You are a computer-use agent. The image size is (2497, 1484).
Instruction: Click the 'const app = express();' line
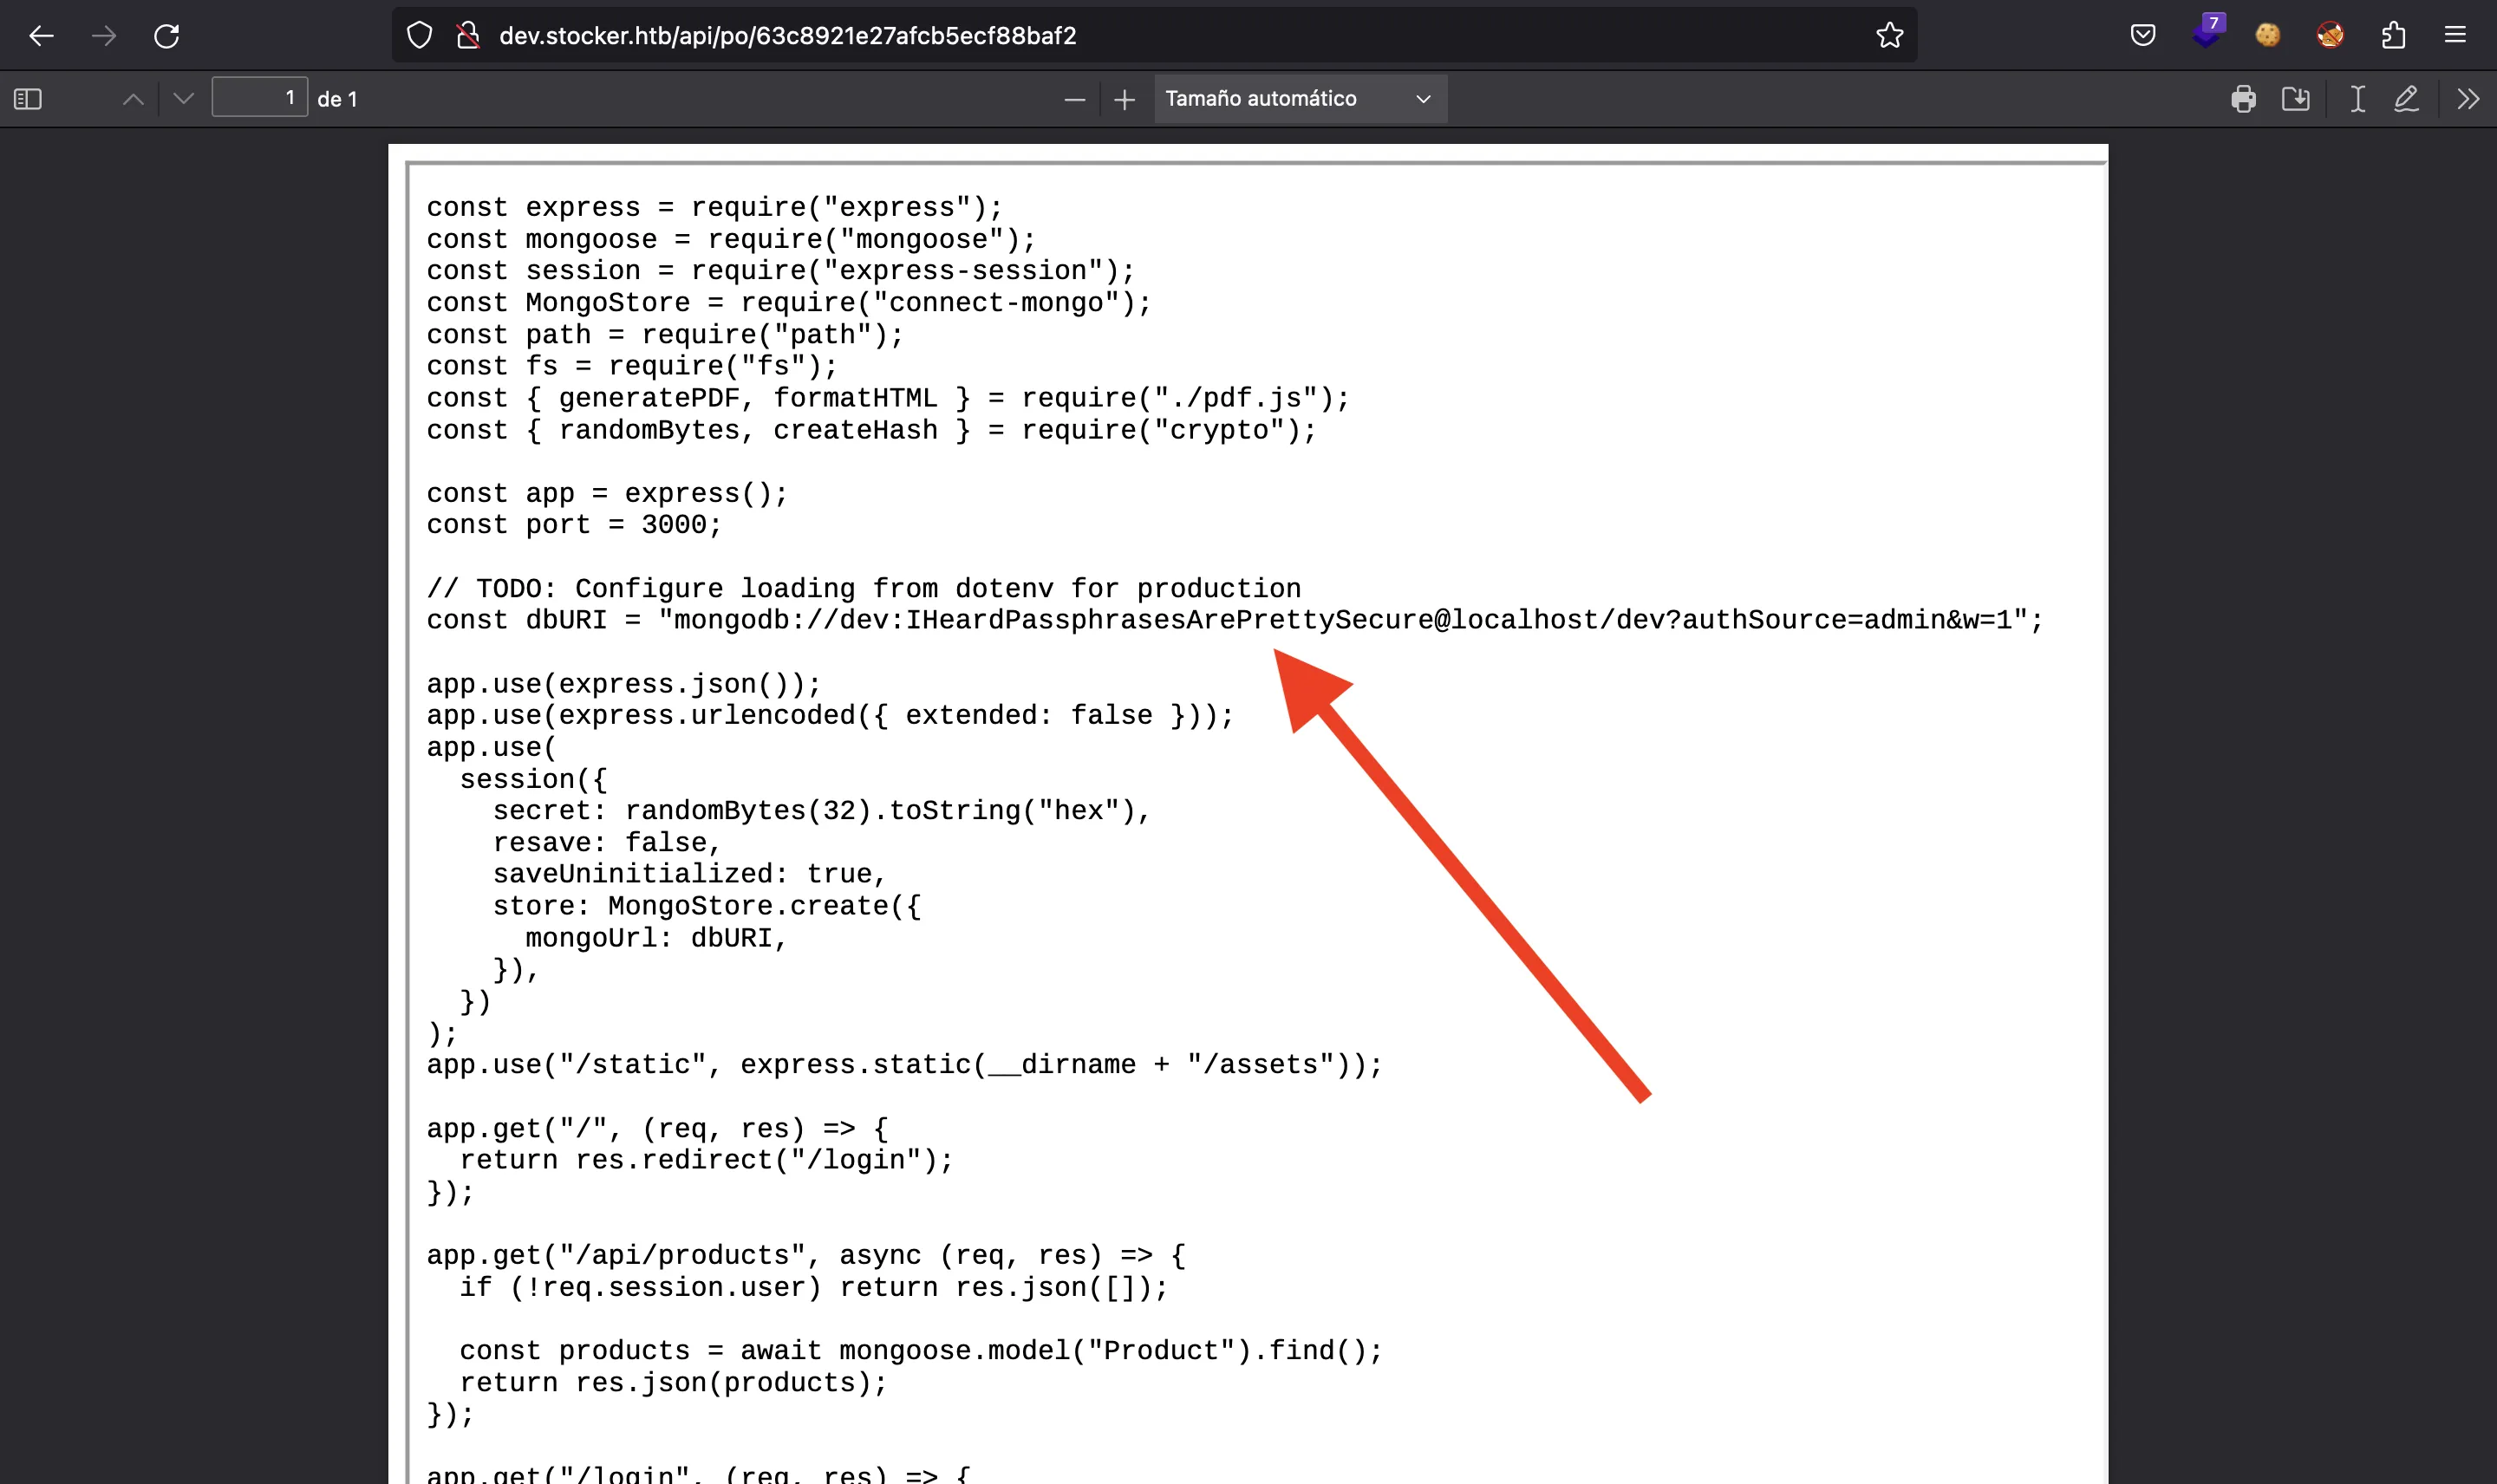tap(607, 493)
